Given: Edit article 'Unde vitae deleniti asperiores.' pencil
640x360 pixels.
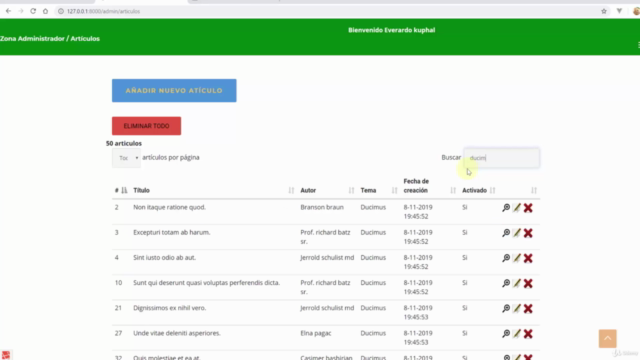Looking at the screenshot, I should (517, 334).
